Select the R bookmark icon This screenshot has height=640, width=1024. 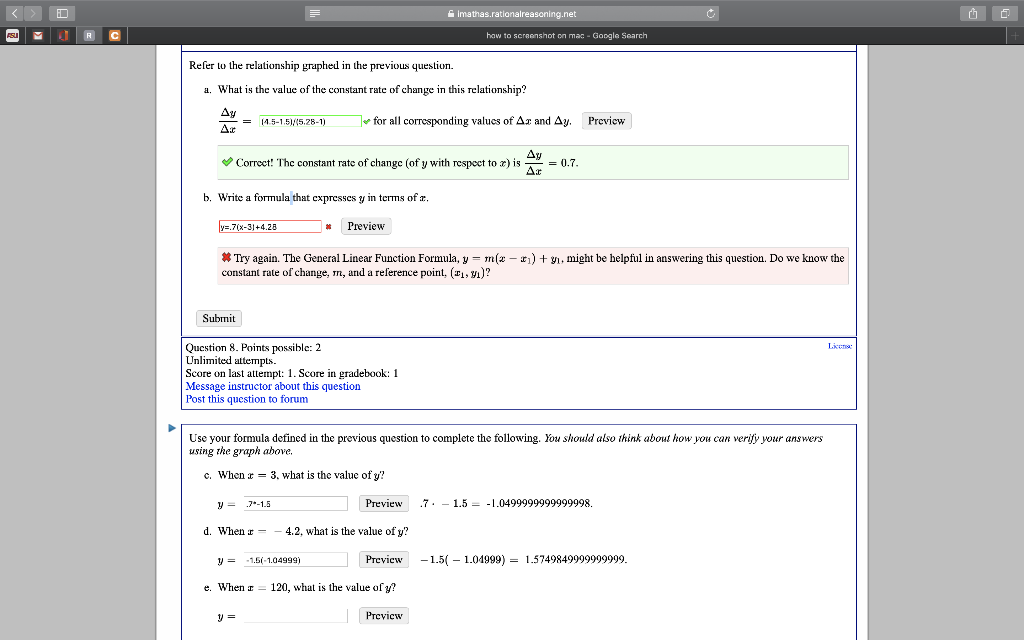tap(88, 35)
